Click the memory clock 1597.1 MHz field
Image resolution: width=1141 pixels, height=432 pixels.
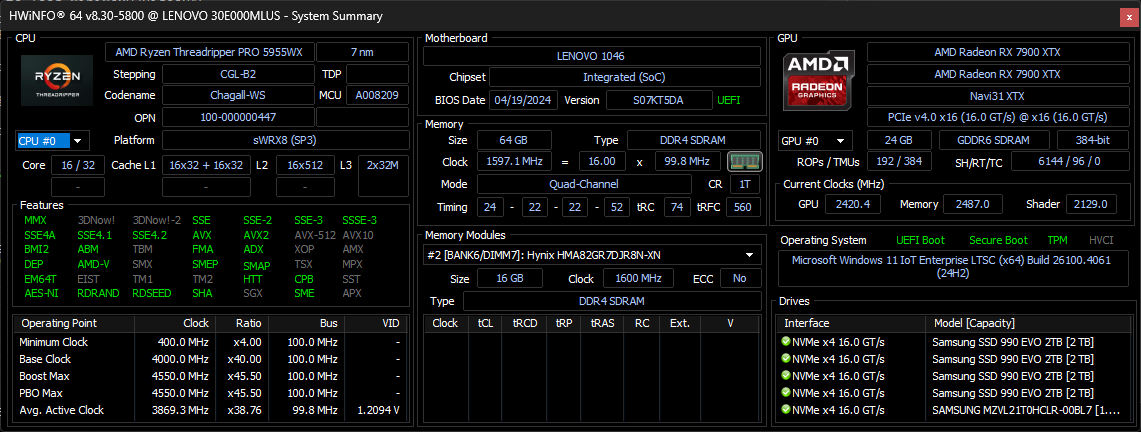click(x=514, y=161)
